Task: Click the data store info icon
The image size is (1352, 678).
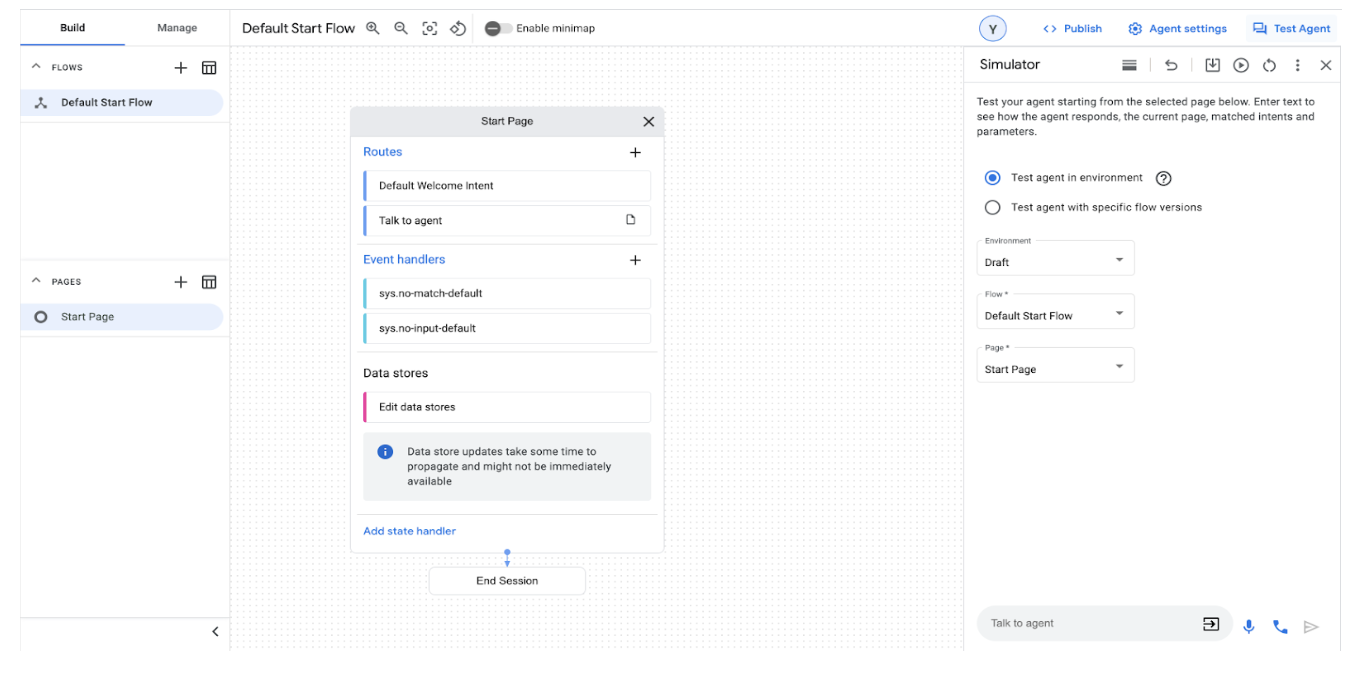Action: (x=385, y=452)
